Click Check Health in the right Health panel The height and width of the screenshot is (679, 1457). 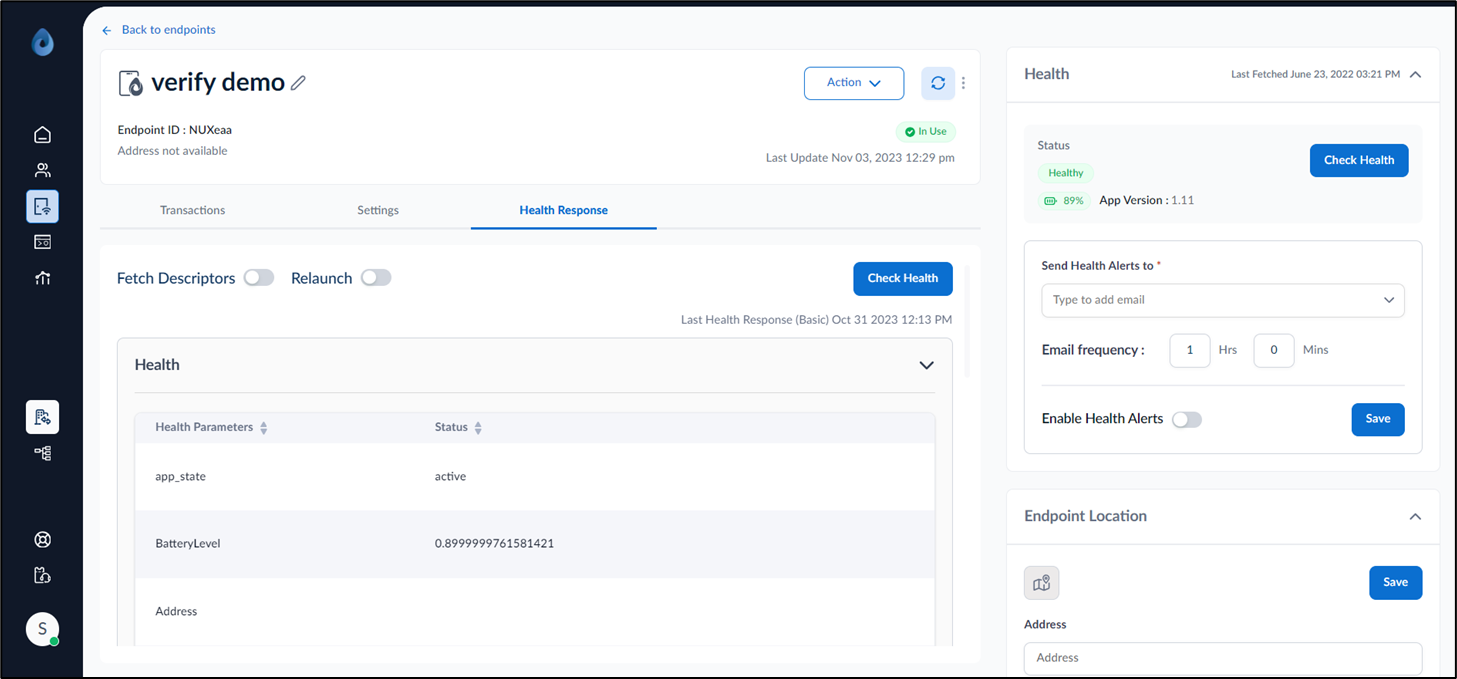click(x=1359, y=160)
